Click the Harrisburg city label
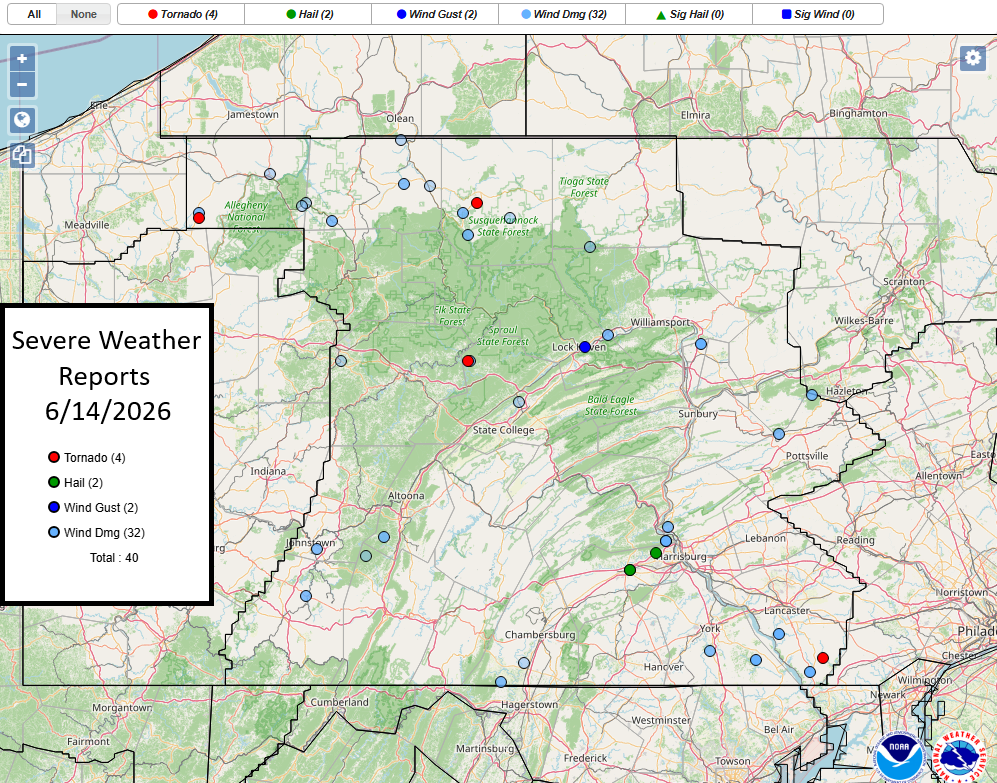 [x=684, y=557]
